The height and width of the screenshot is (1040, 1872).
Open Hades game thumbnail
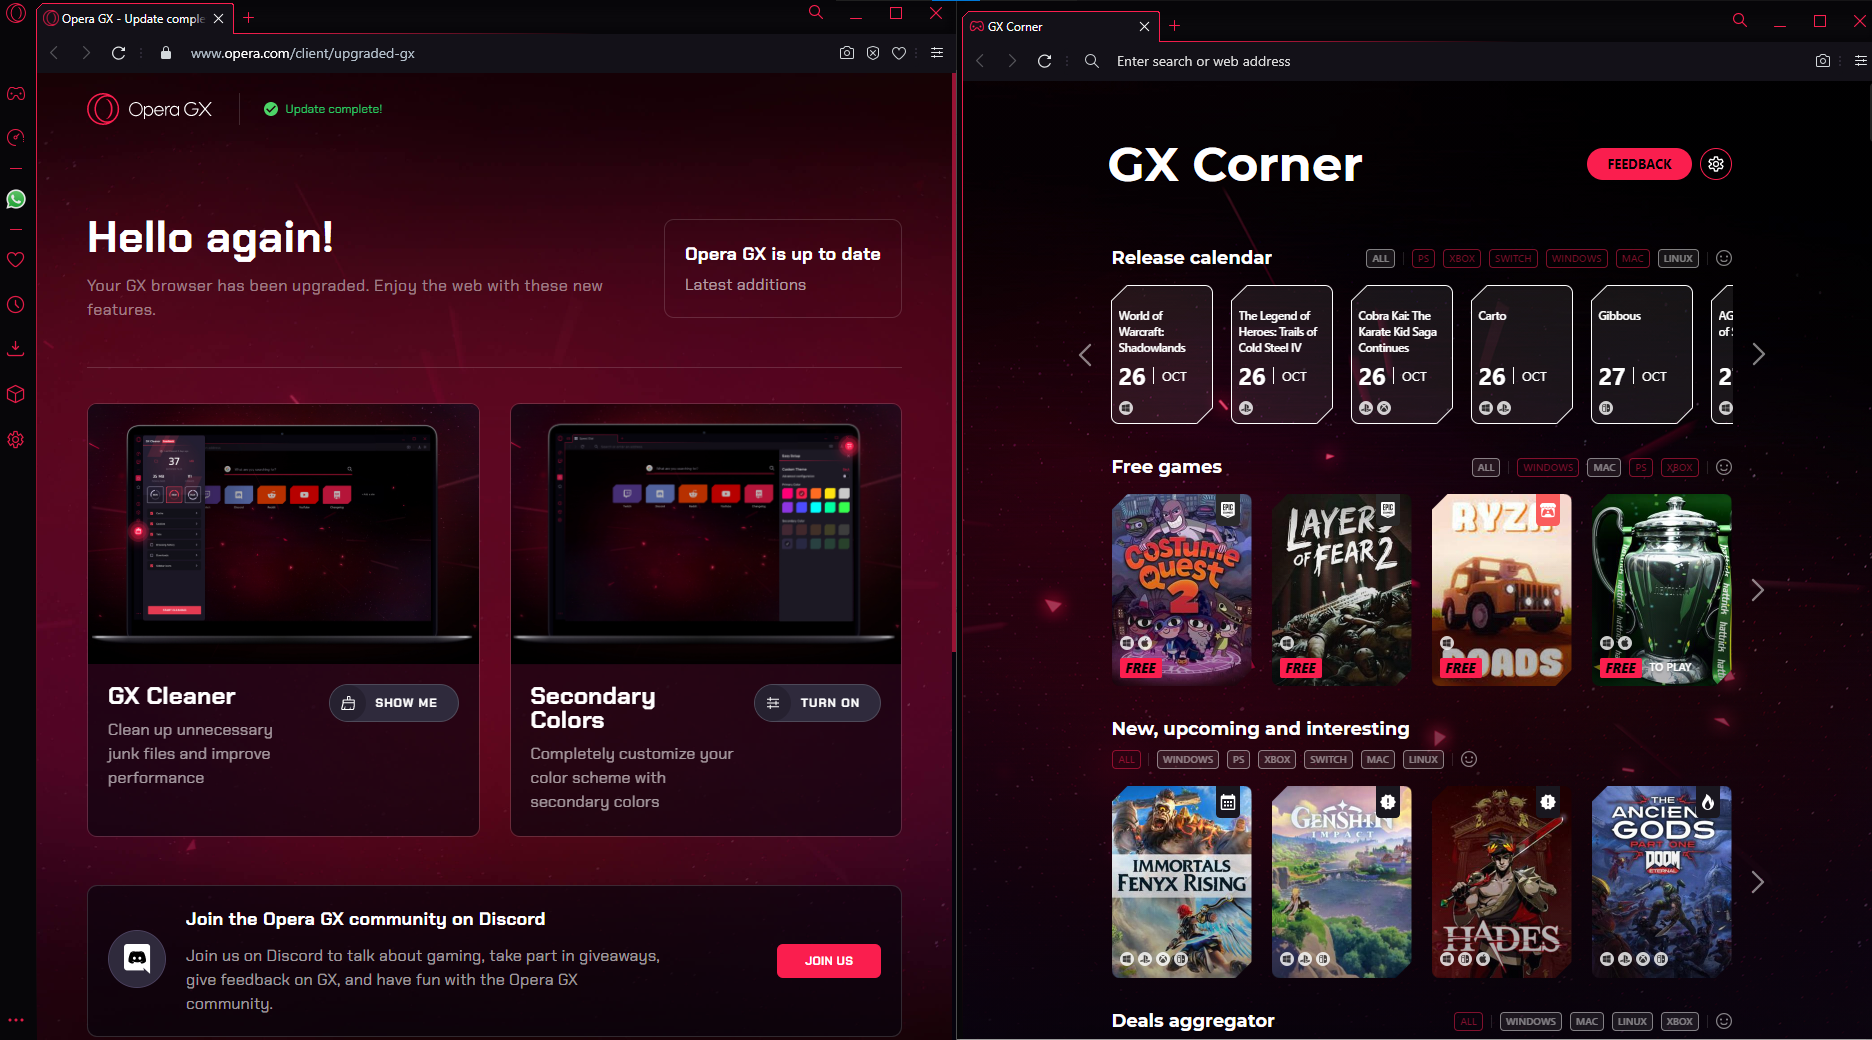pos(1502,882)
